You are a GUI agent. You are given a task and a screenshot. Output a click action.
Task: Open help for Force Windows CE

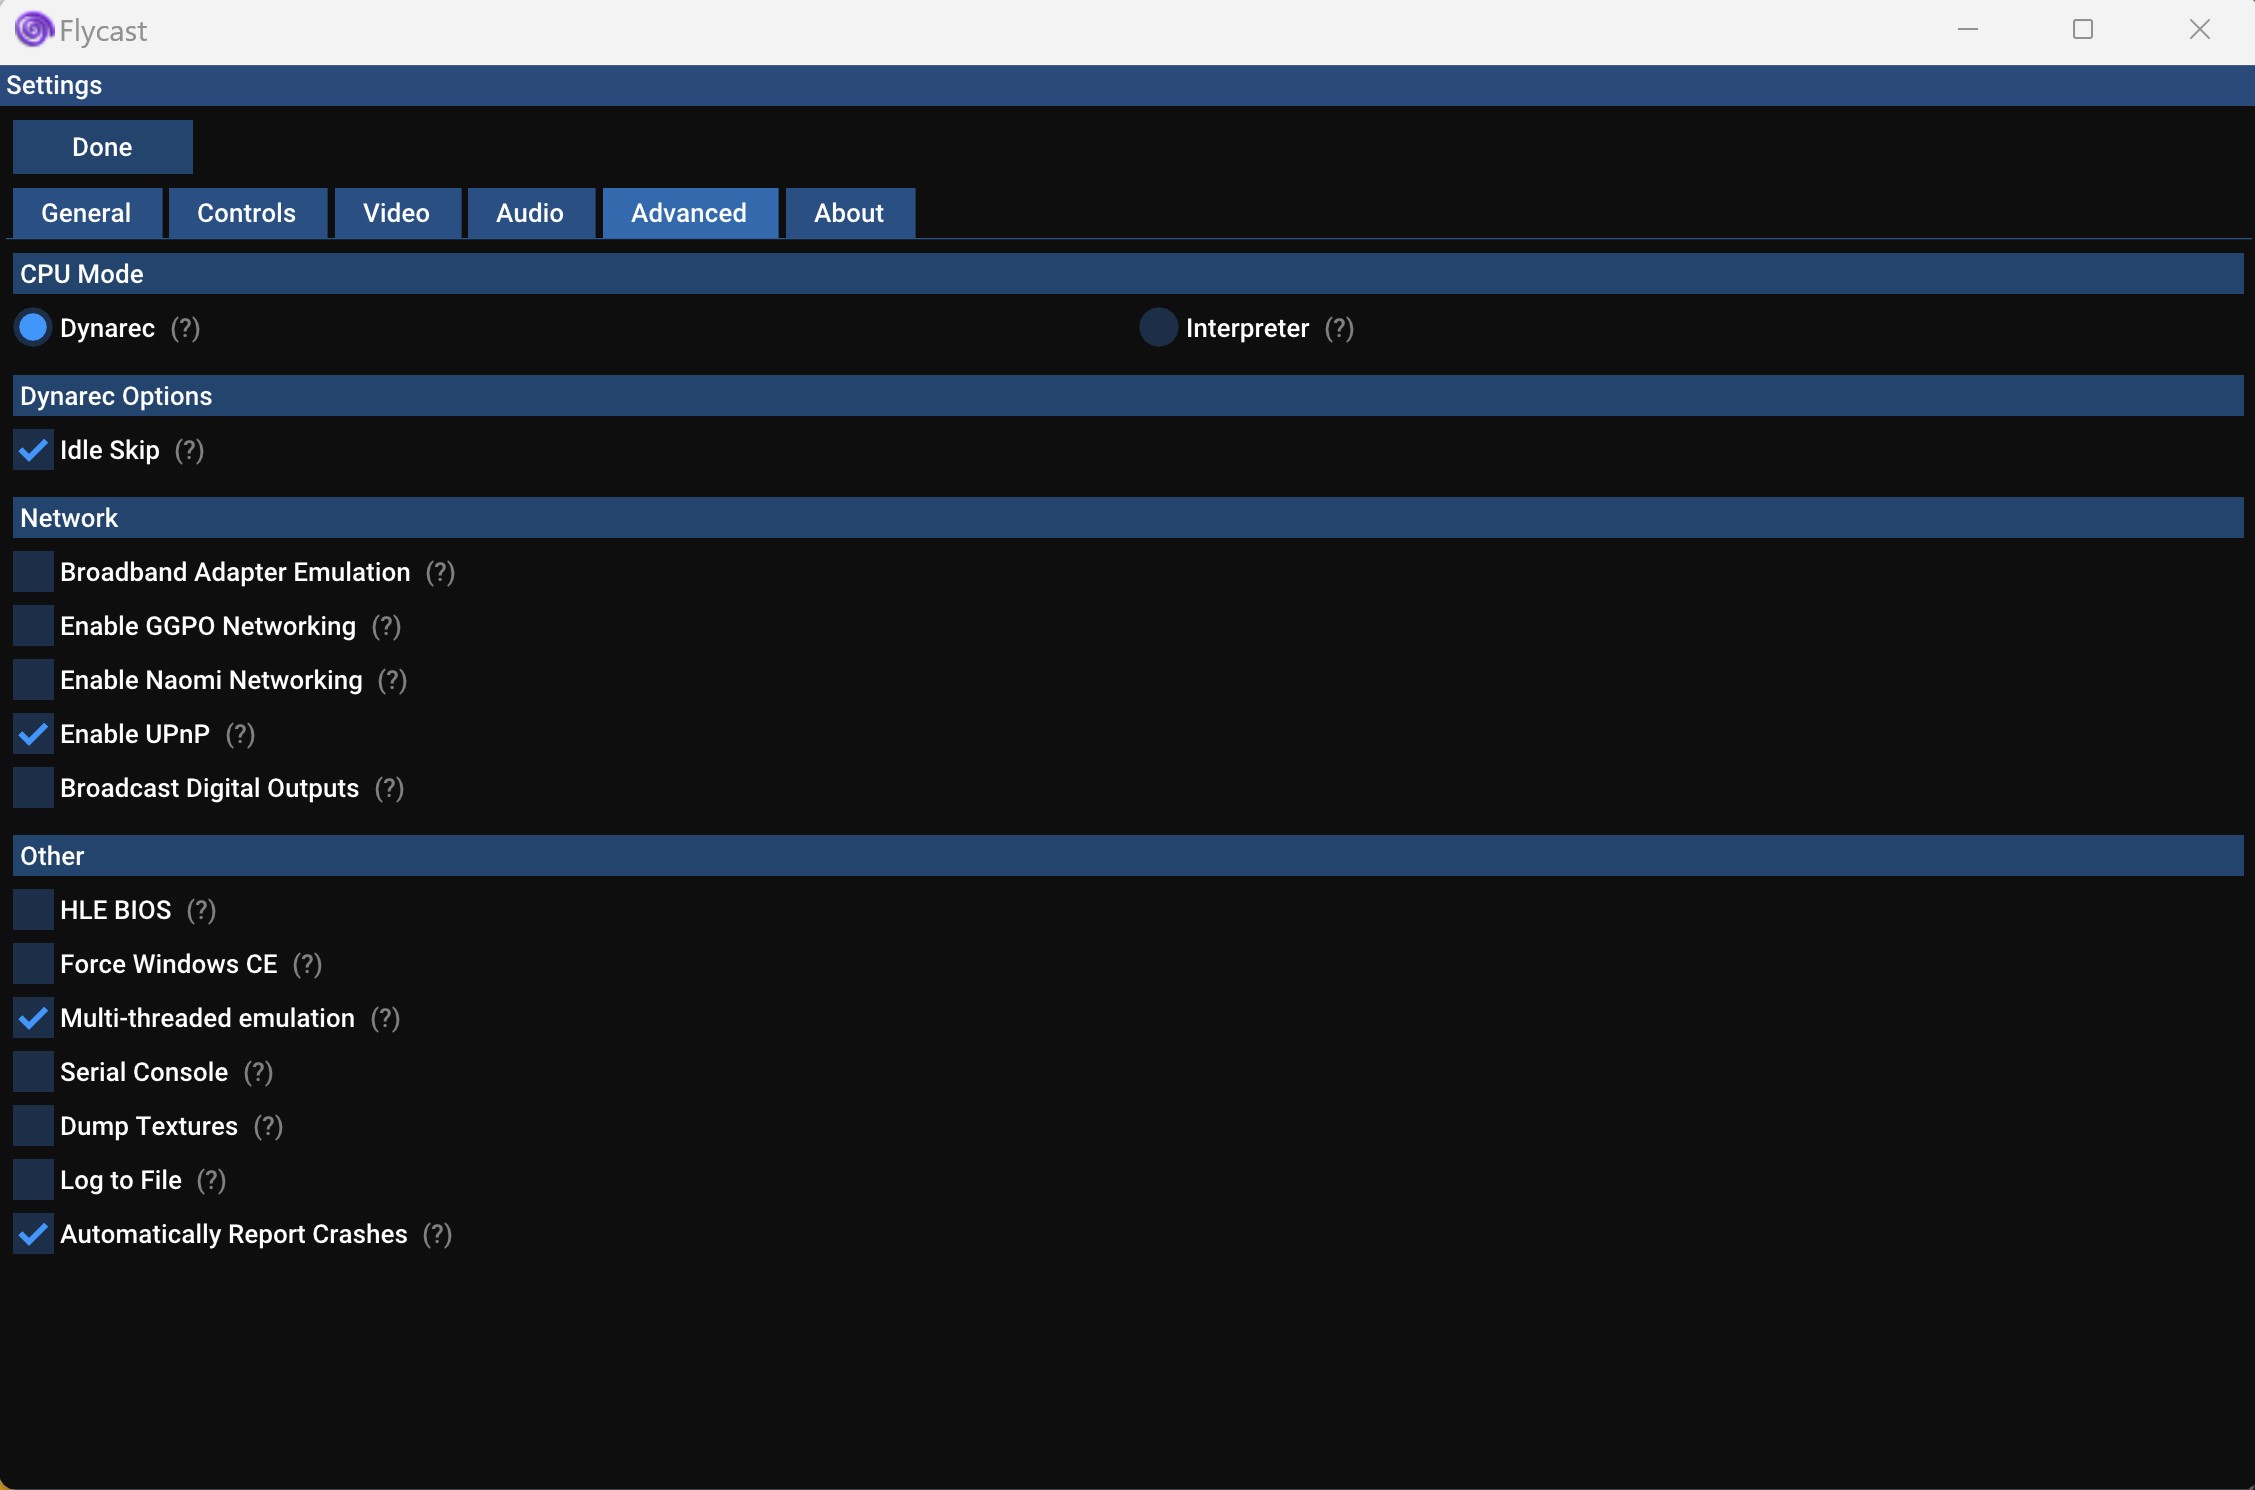pos(306,965)
